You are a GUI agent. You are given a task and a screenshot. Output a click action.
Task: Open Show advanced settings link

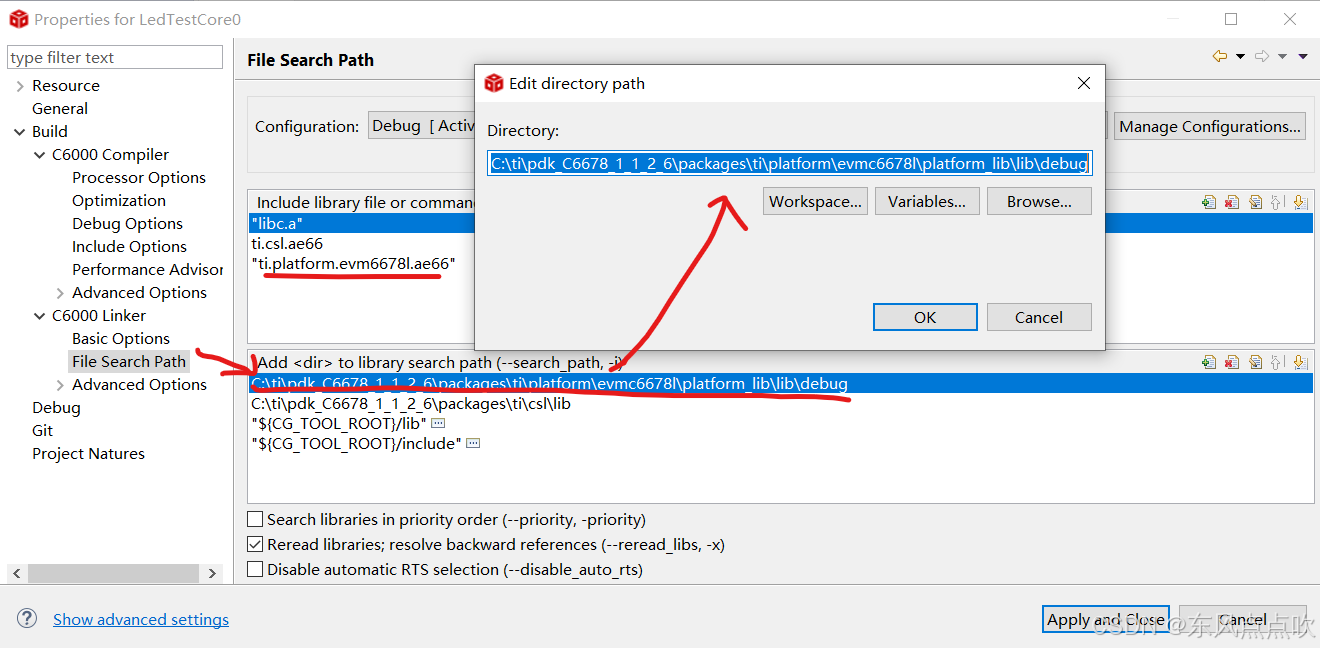pos(141,620)
